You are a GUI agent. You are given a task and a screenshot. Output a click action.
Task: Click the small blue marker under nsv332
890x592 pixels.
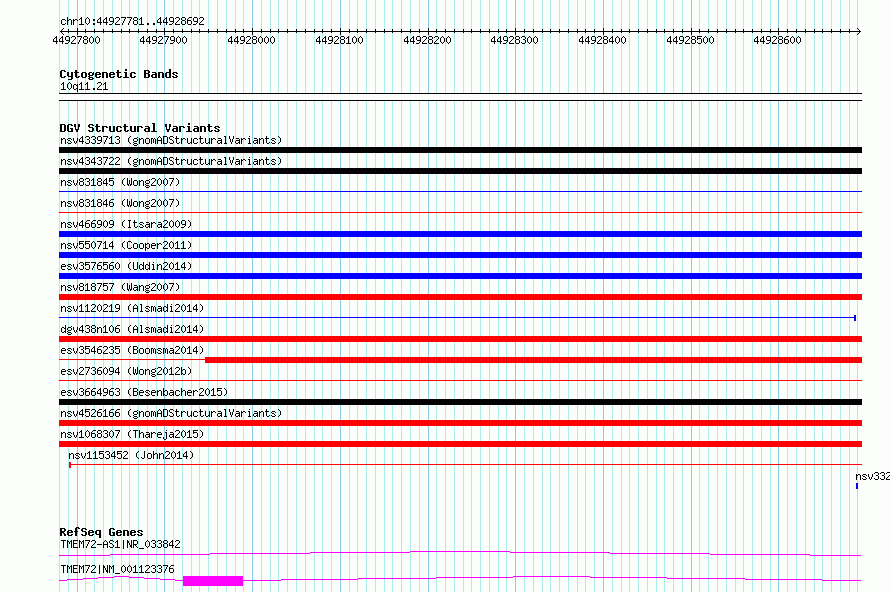[857, 486]
